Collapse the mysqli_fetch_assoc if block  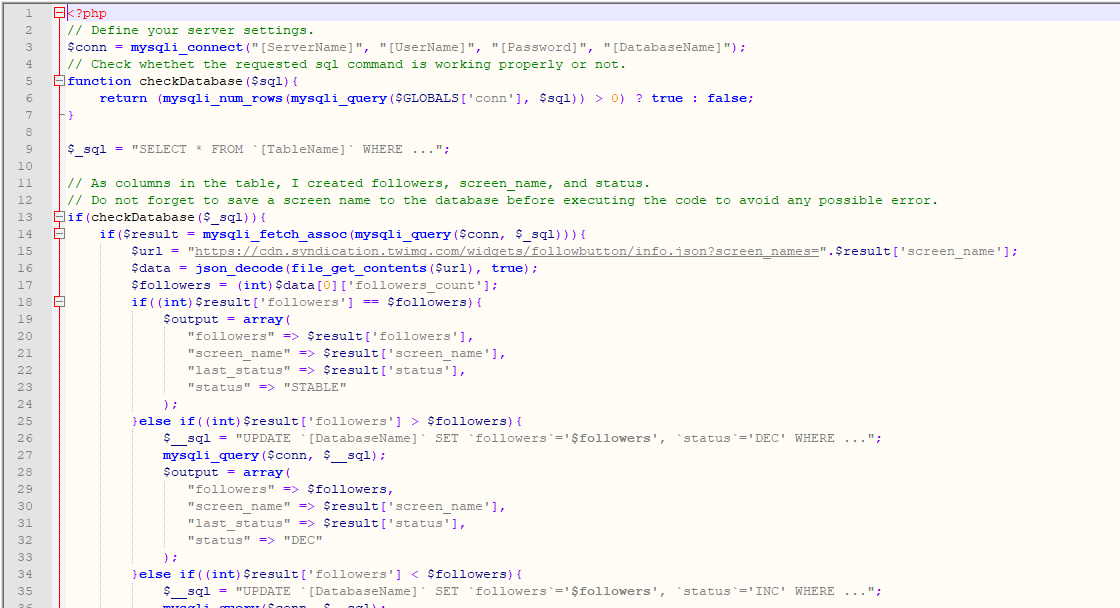point(57,233)
